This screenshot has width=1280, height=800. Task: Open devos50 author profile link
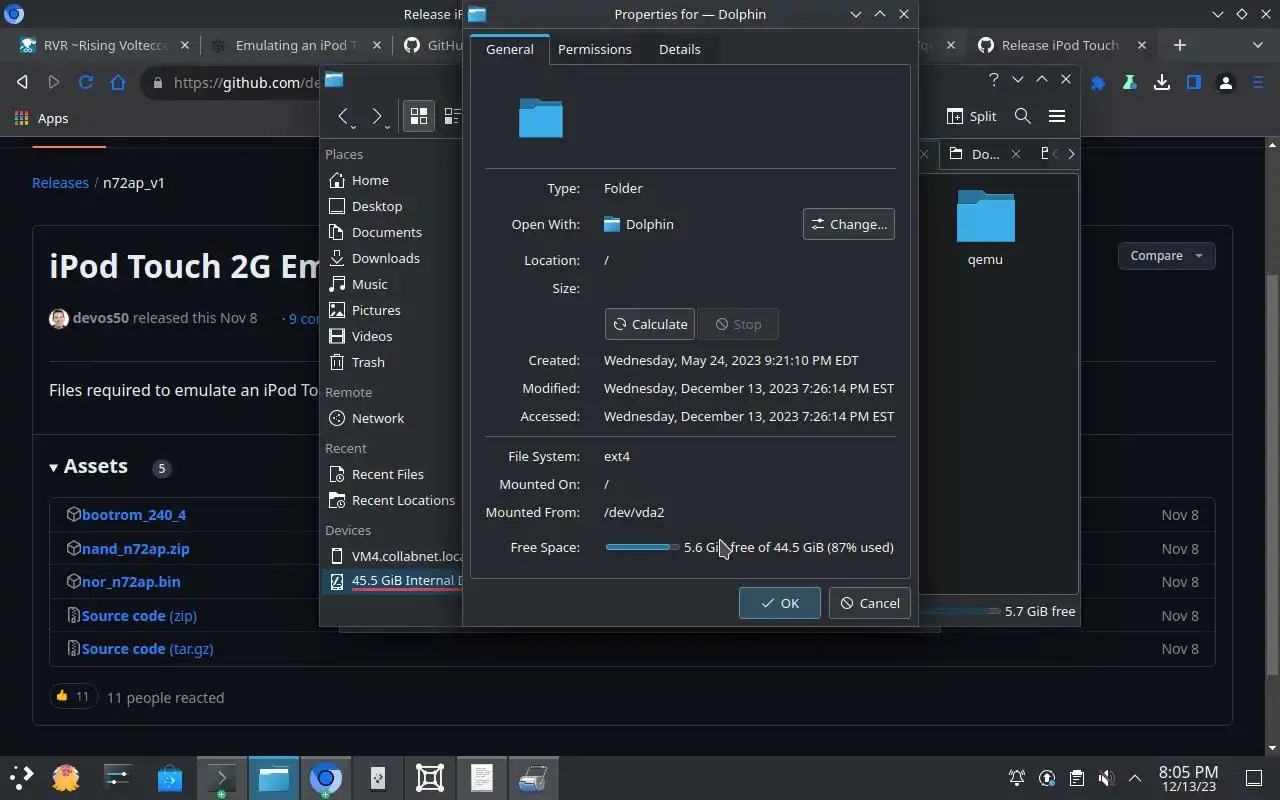[x=100, y=318]
